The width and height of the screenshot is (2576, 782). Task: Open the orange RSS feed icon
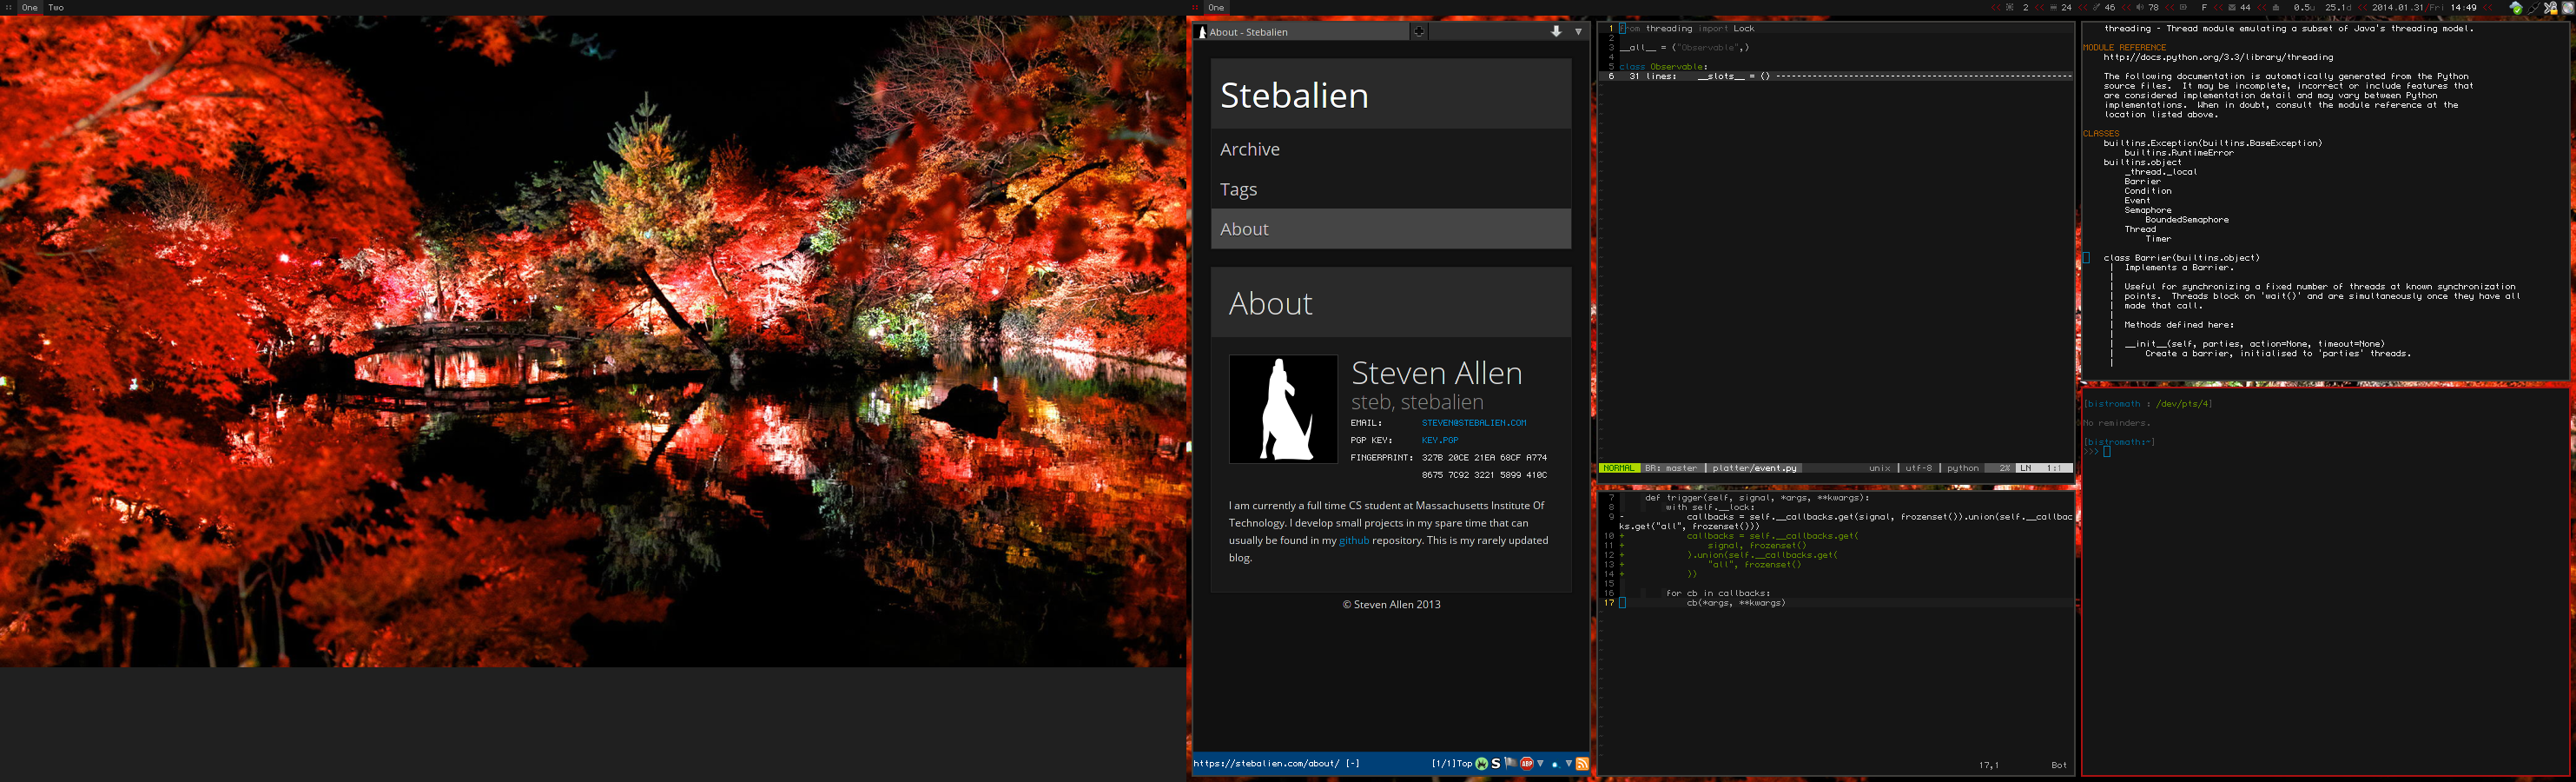coord(1582,764)
